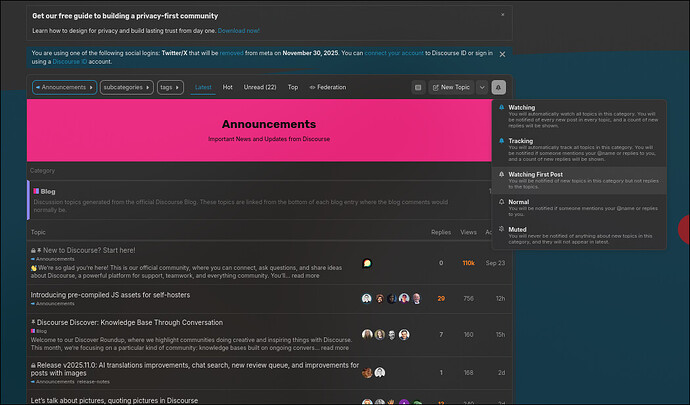This screenshot has width=690, height=405.
Task: Expand the subcategories dropdown
Action: coord(127,87)
